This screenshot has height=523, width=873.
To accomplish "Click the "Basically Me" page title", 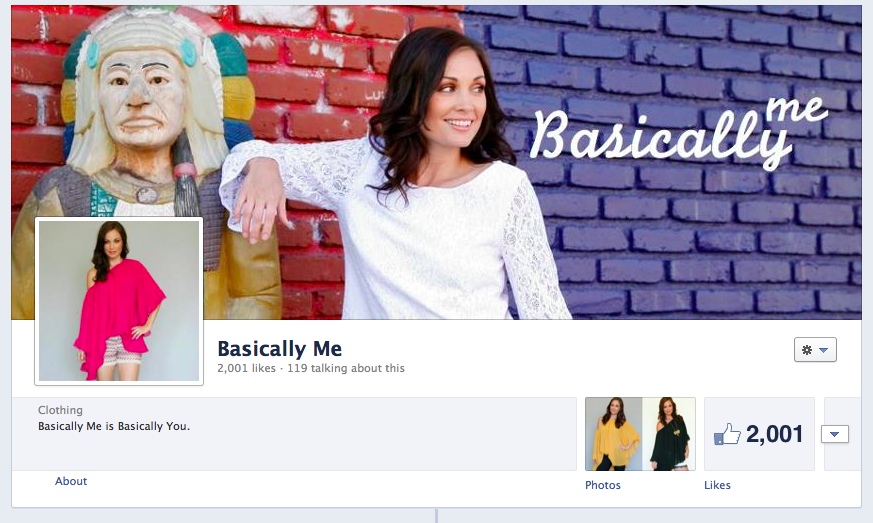I will (279, 349).
